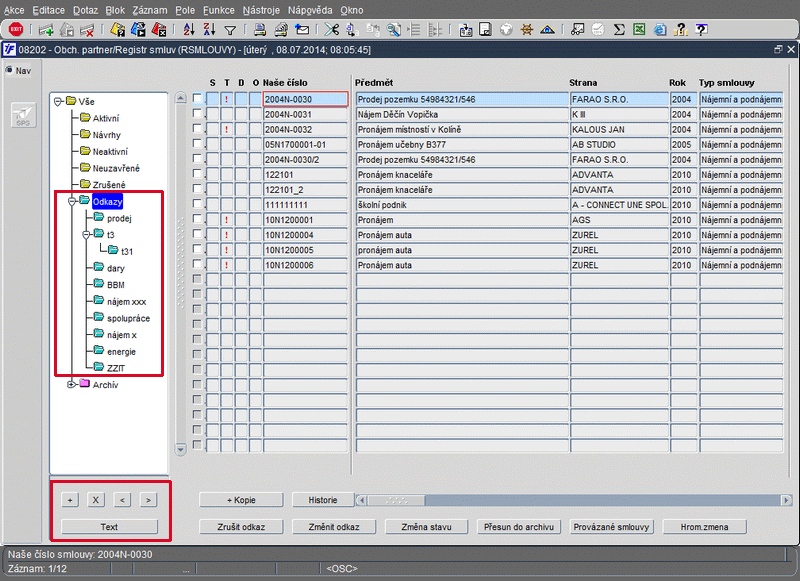Click the enter query icon with question mark

click(117, 30)
